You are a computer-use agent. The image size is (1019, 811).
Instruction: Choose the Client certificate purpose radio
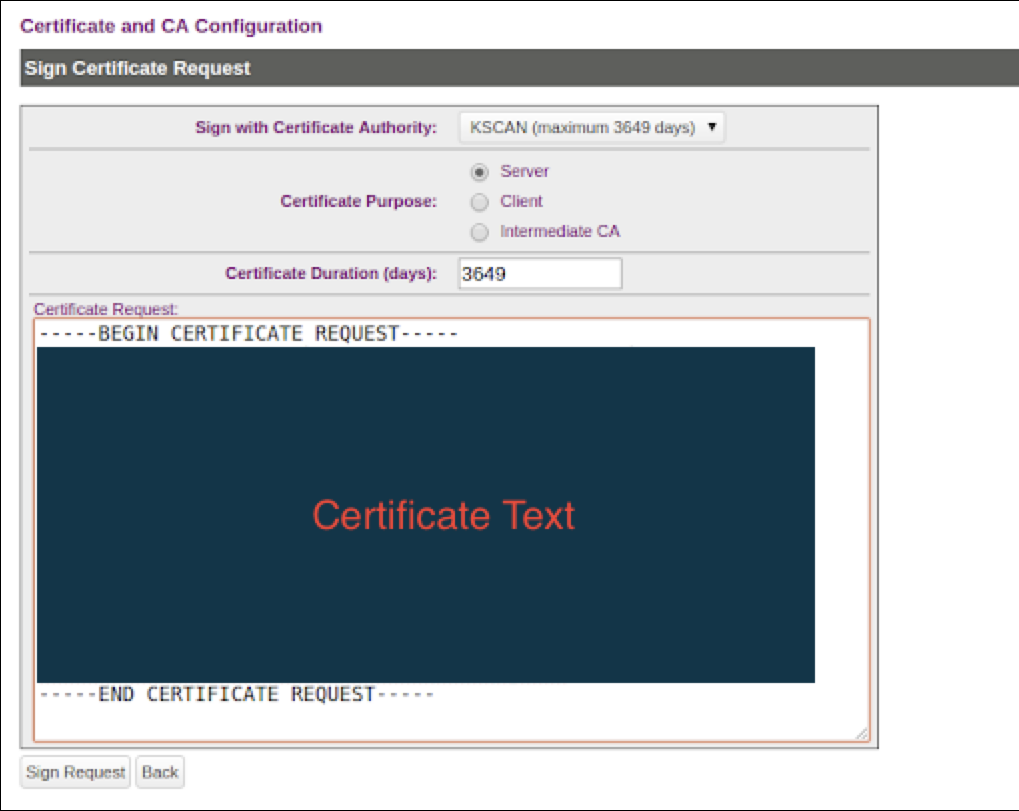click(x=480, y=202)
